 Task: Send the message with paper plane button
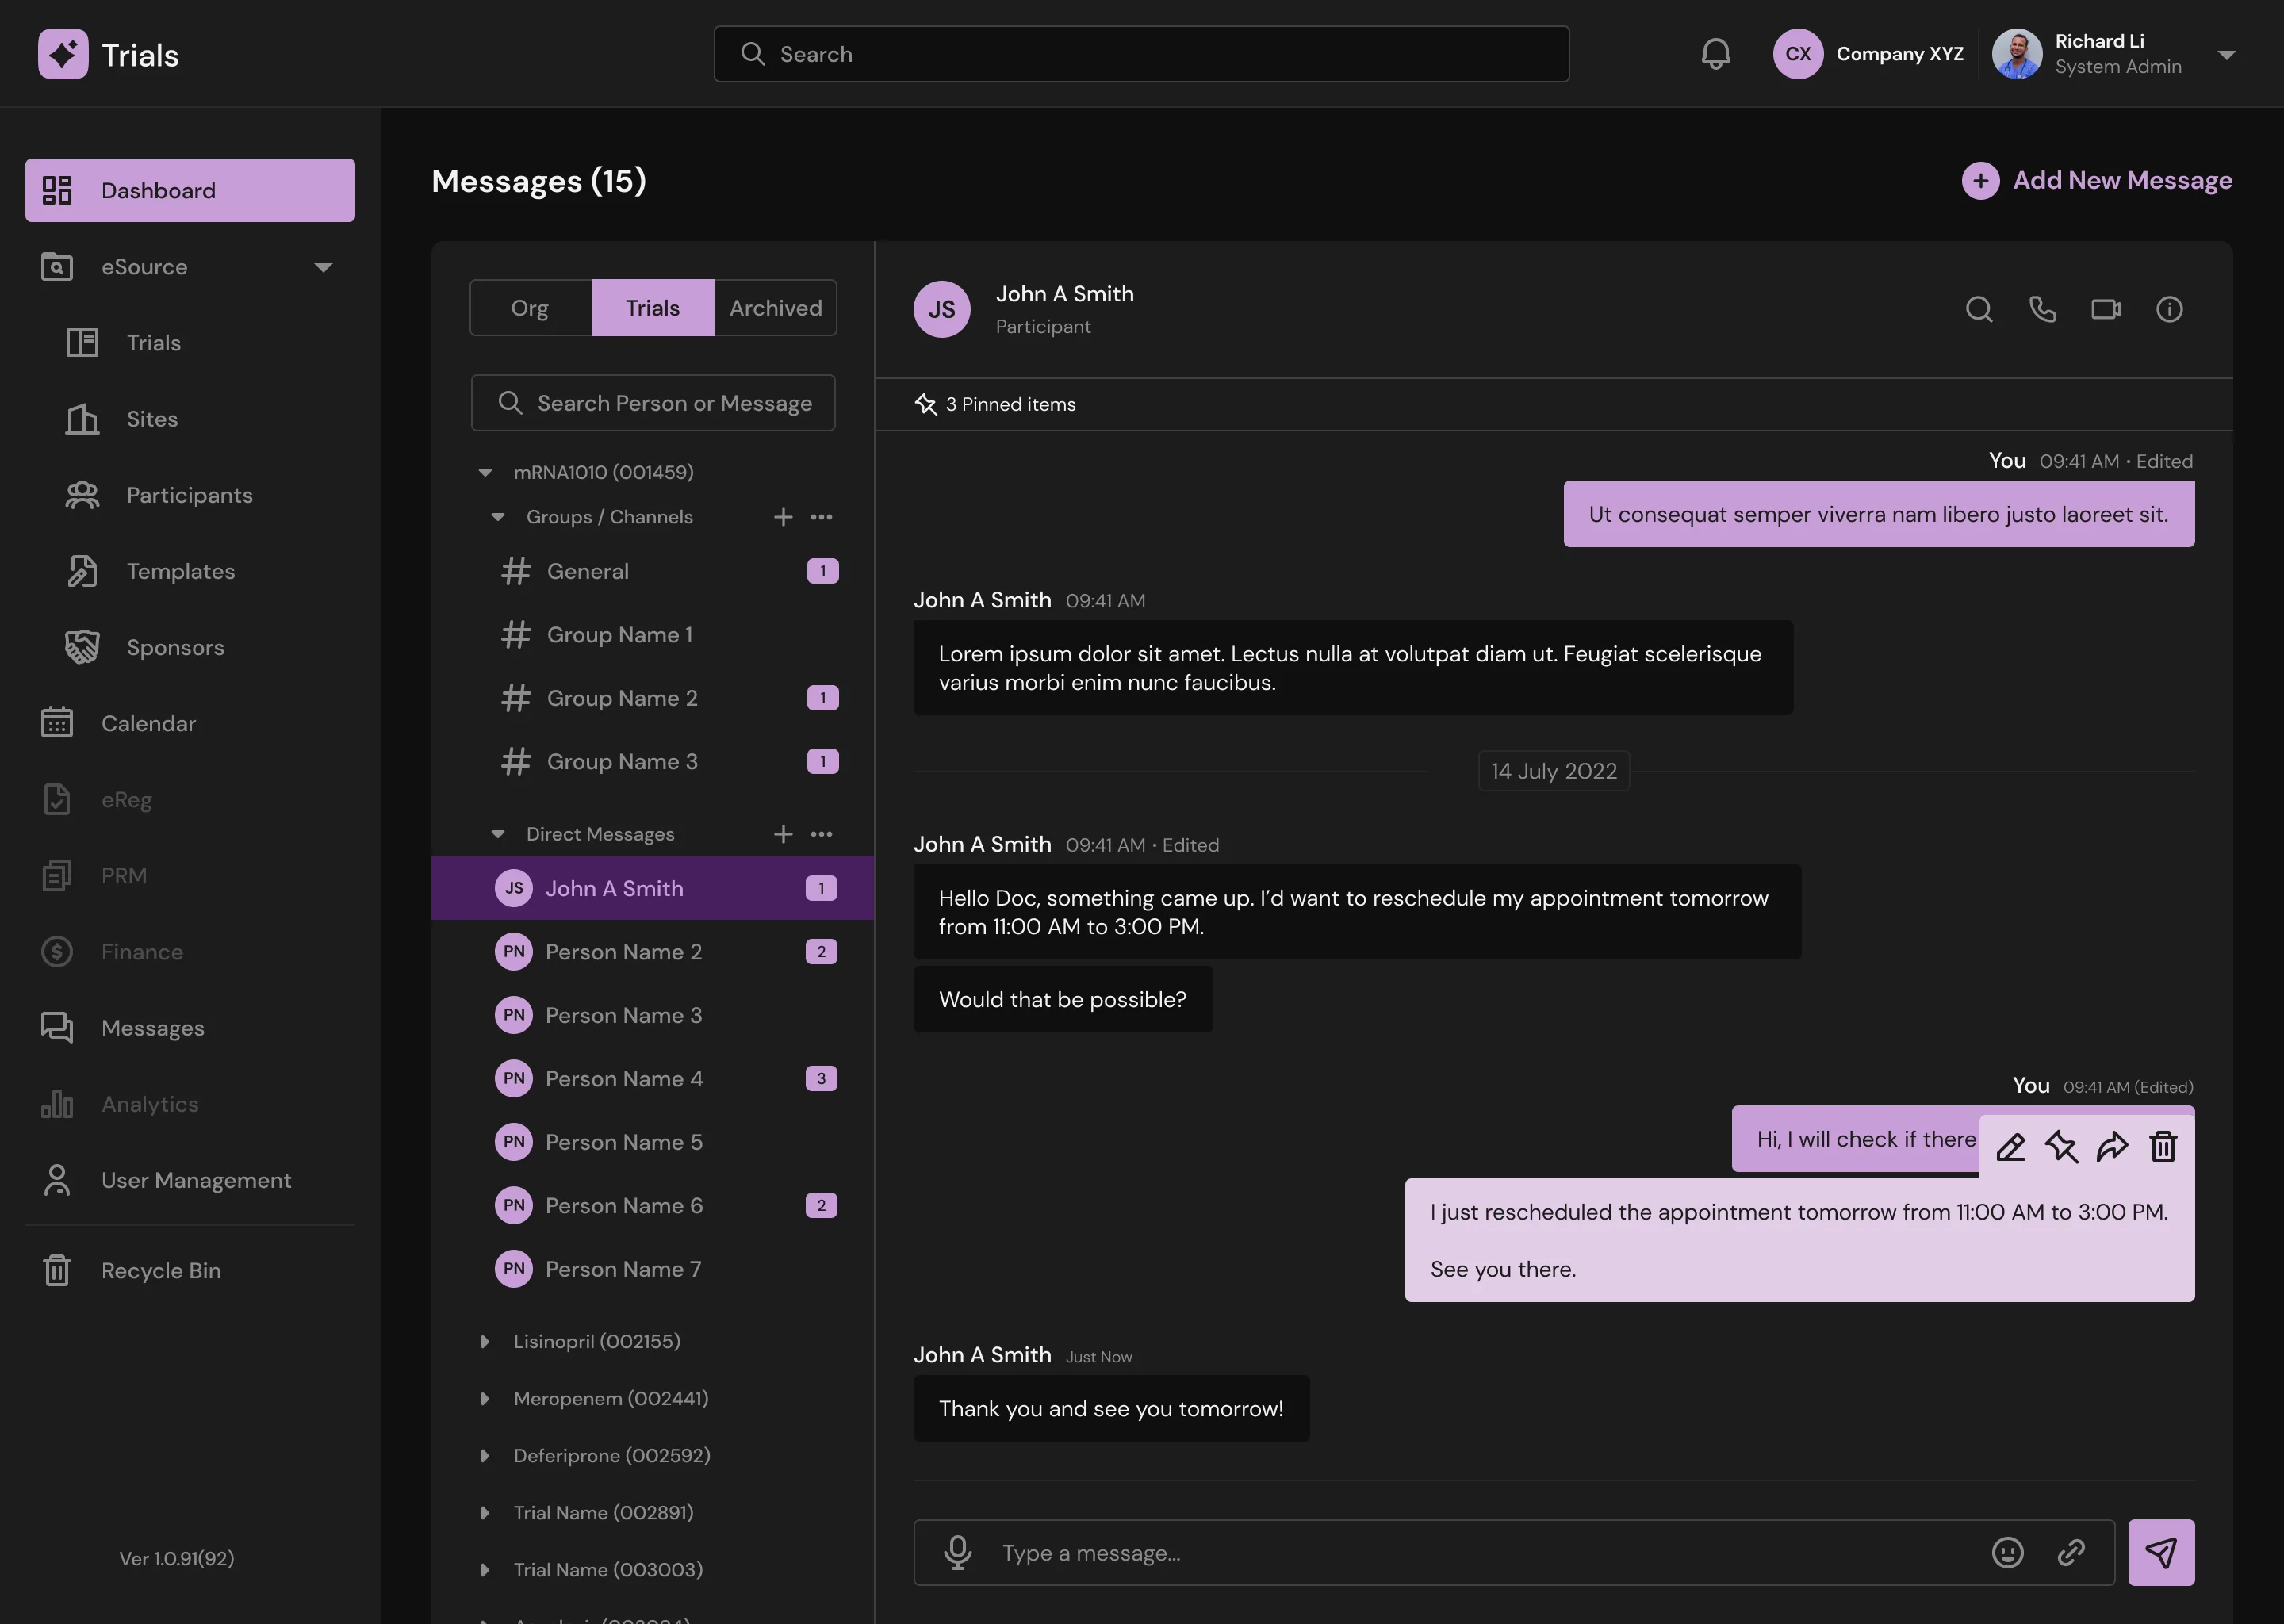pyautogui.click(x=2161, y=1552)
